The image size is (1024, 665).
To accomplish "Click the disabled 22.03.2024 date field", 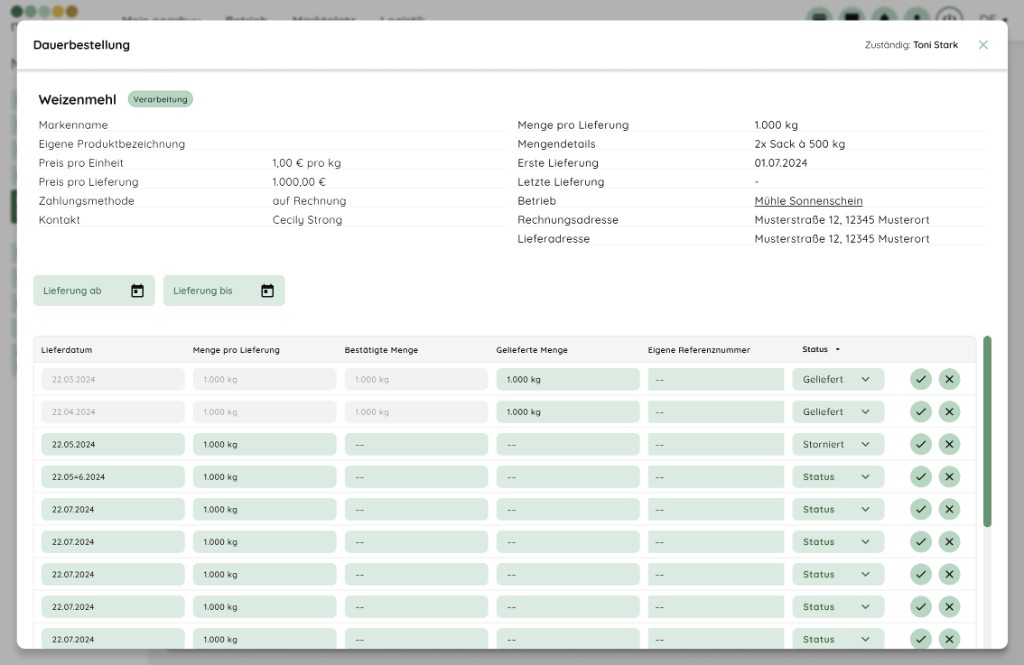I will 113,380.
